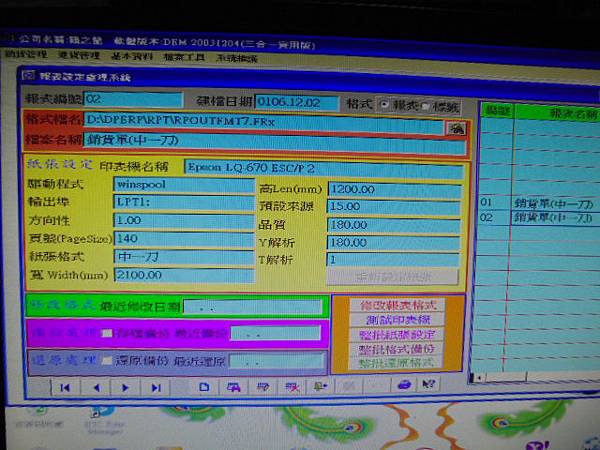Click the 整批還原格式 button
Screen dimensions: 600x450
click(x=396, y=363)
